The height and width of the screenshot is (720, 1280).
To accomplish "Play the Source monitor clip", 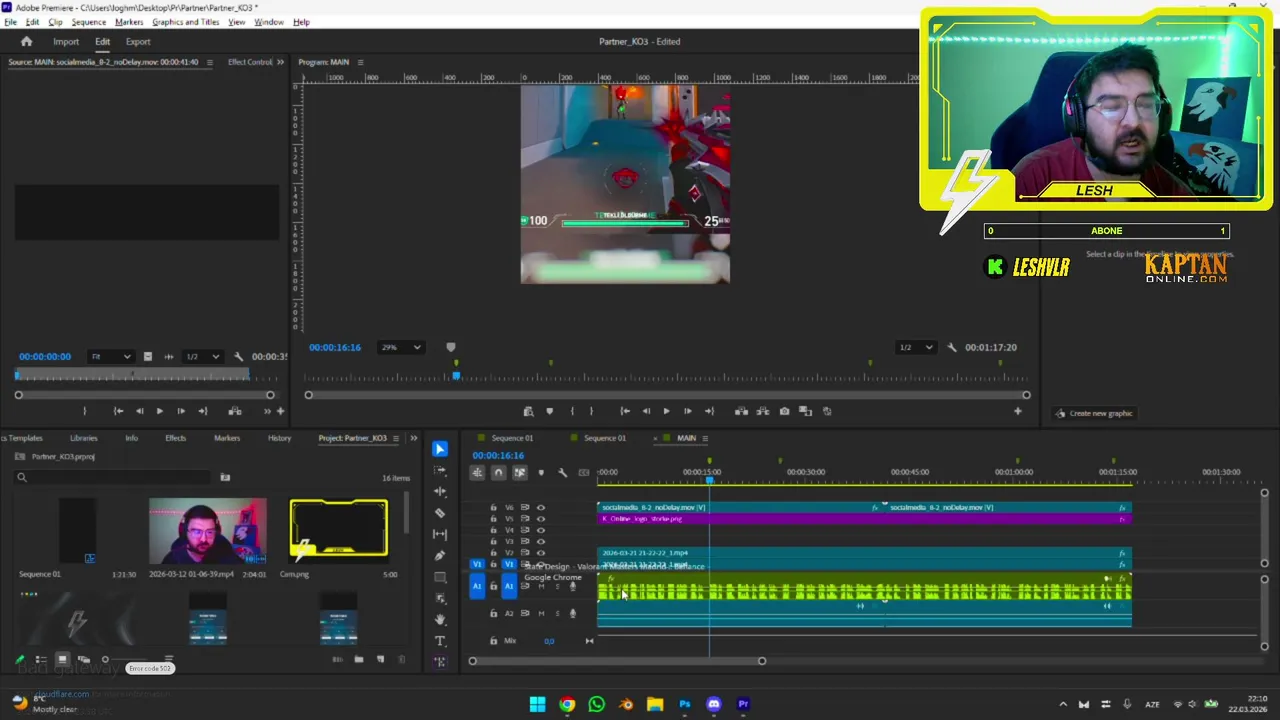I will 159,411.
